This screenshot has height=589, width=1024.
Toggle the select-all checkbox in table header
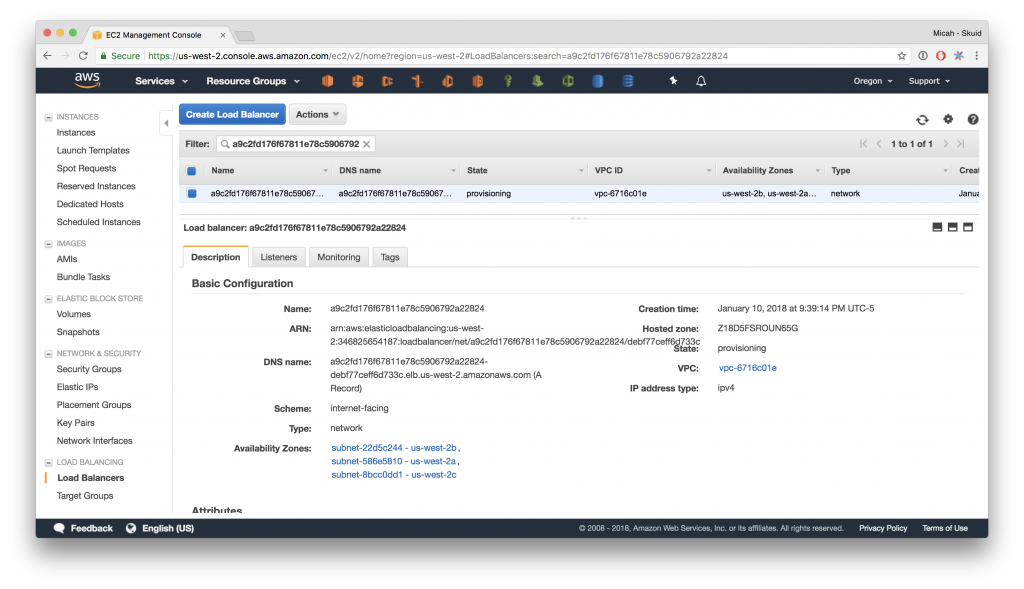(191, 171)
